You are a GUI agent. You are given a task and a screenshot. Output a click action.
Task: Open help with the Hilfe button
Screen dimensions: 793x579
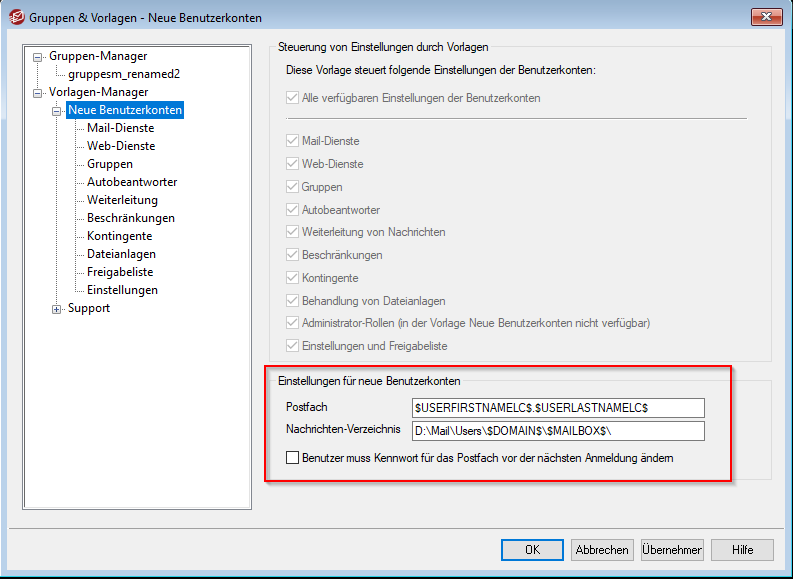point(742,550)
